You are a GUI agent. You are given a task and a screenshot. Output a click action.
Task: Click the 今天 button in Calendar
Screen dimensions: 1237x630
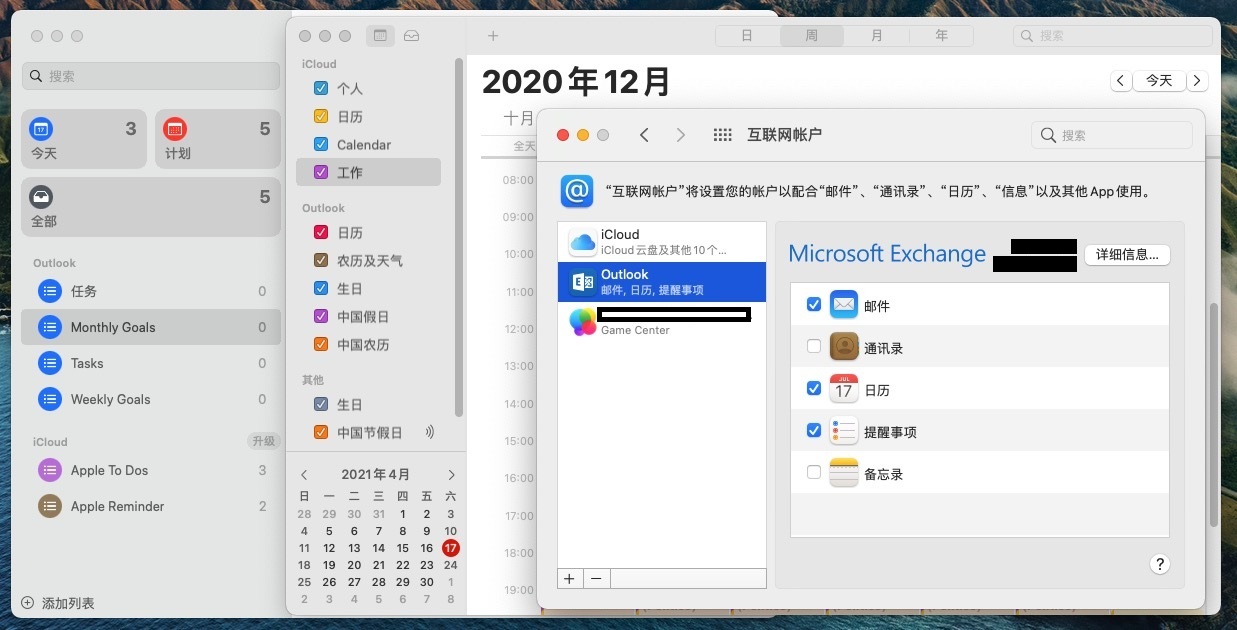[x=1159, y=81]
